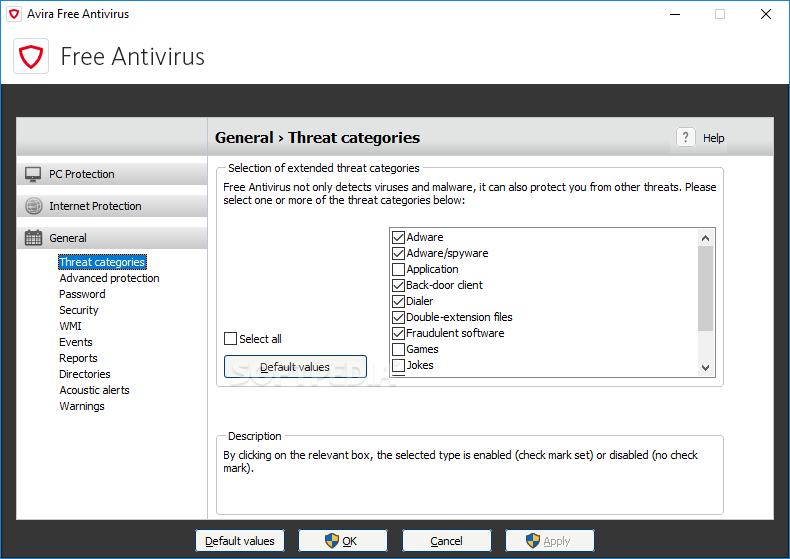Image resolution: width=790 pixels, height=559 pixels.
Task: Enable the Games checkbox
Action: pyautogui.click(x=399, y=350)
